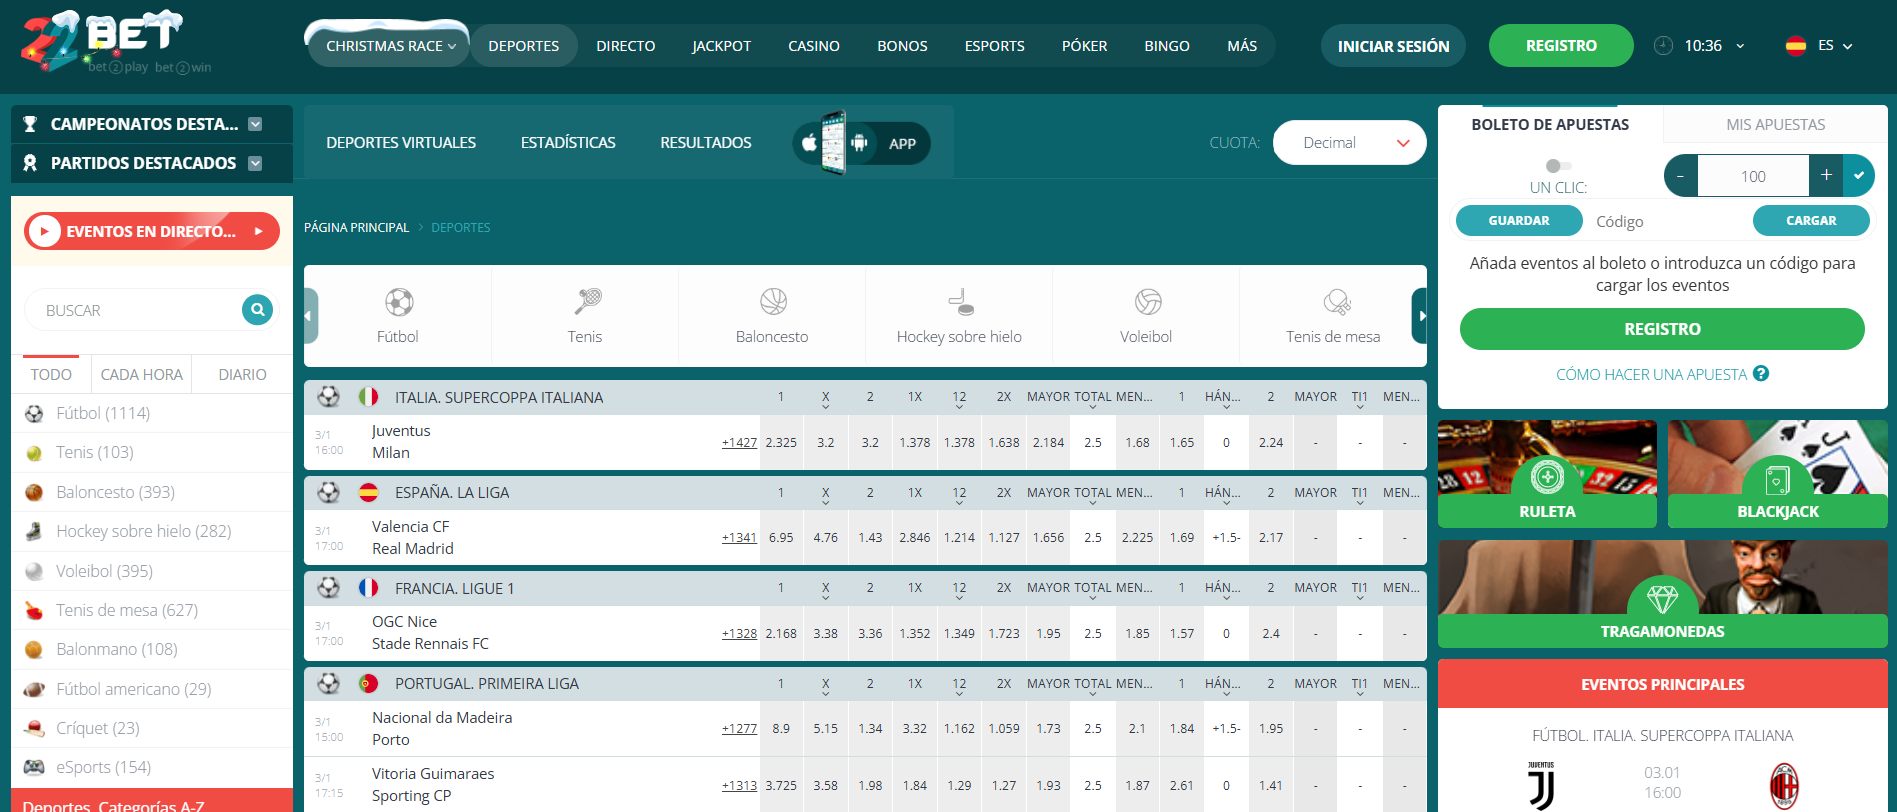Open the 22Bet logo home link

(x=115, y=42)
